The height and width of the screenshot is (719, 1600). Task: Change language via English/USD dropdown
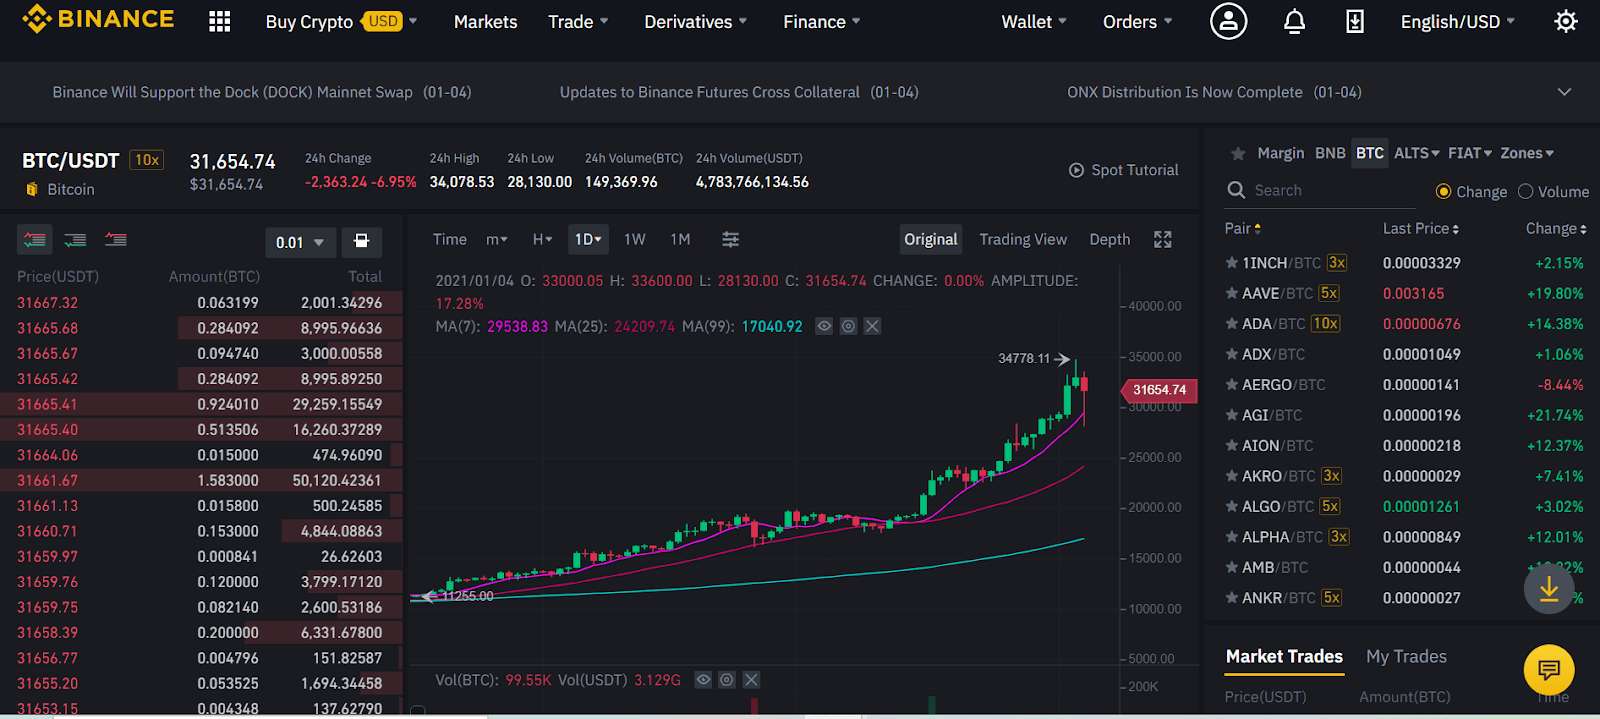tap(1458, 21)
